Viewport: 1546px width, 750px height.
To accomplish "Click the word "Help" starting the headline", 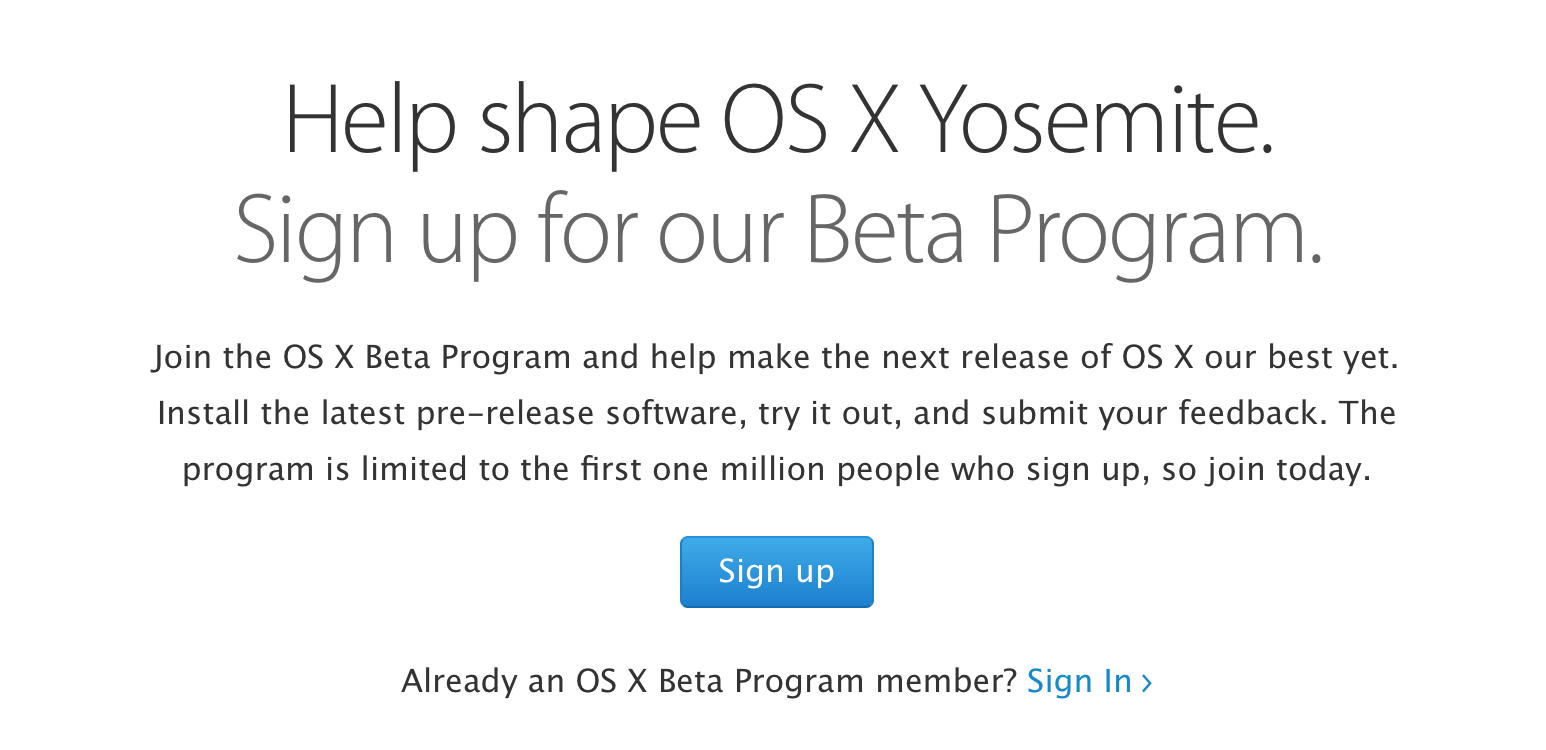I will coord(370,124).
